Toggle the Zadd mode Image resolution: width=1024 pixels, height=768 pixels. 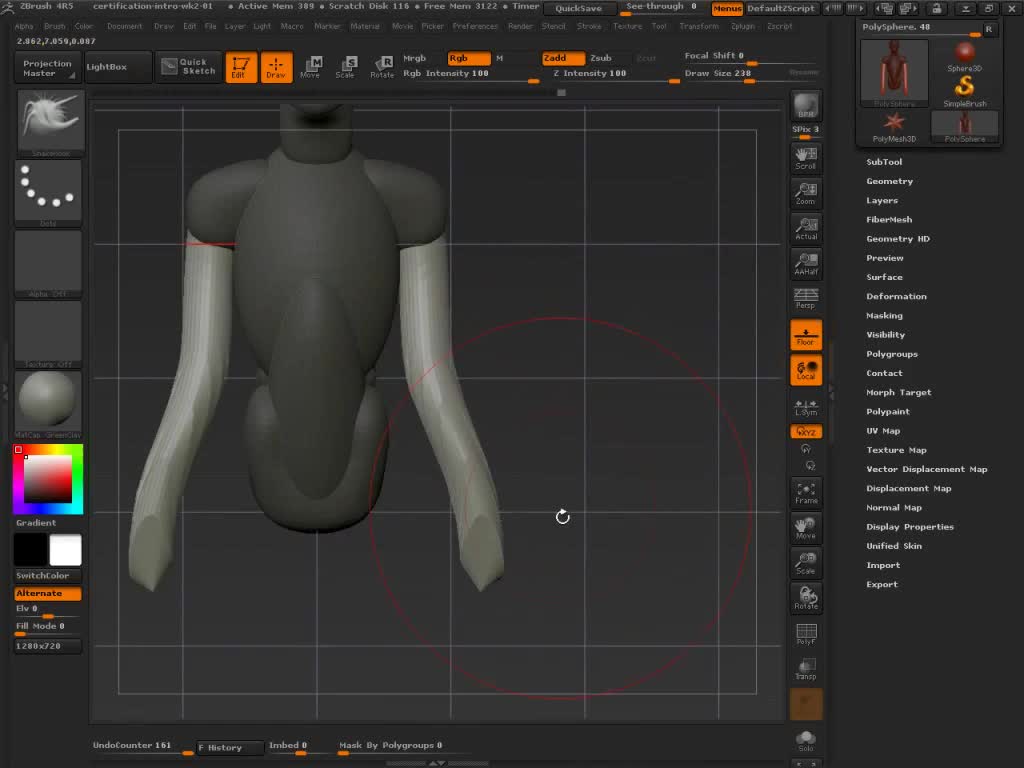[x=562, y=58]
